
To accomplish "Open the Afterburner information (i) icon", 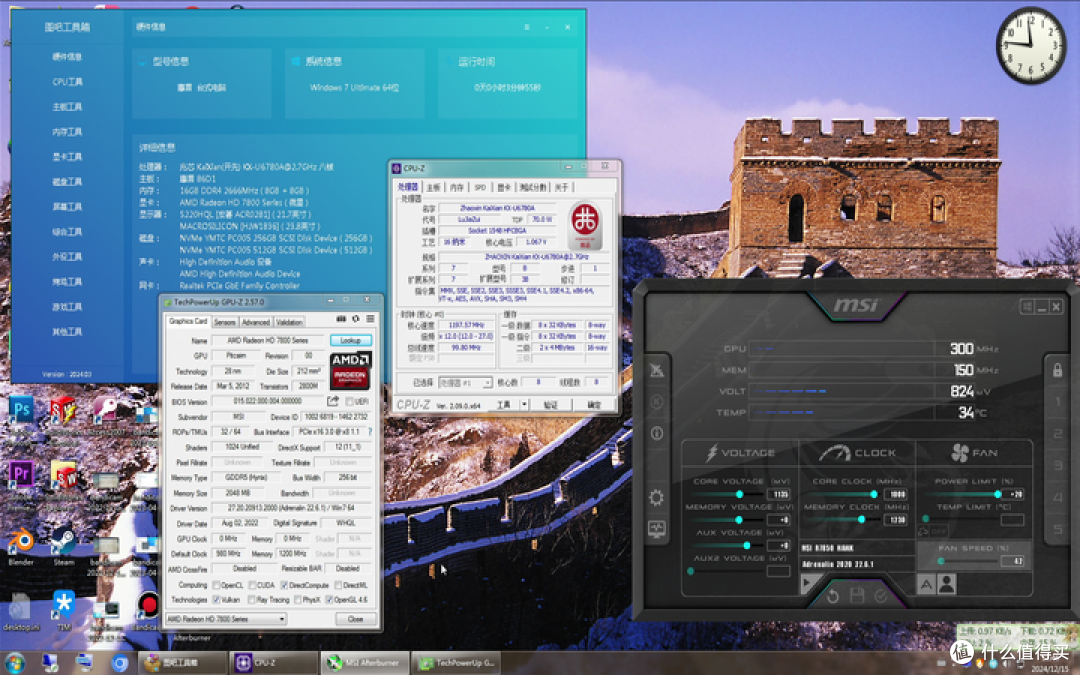I will pos(656,433).
